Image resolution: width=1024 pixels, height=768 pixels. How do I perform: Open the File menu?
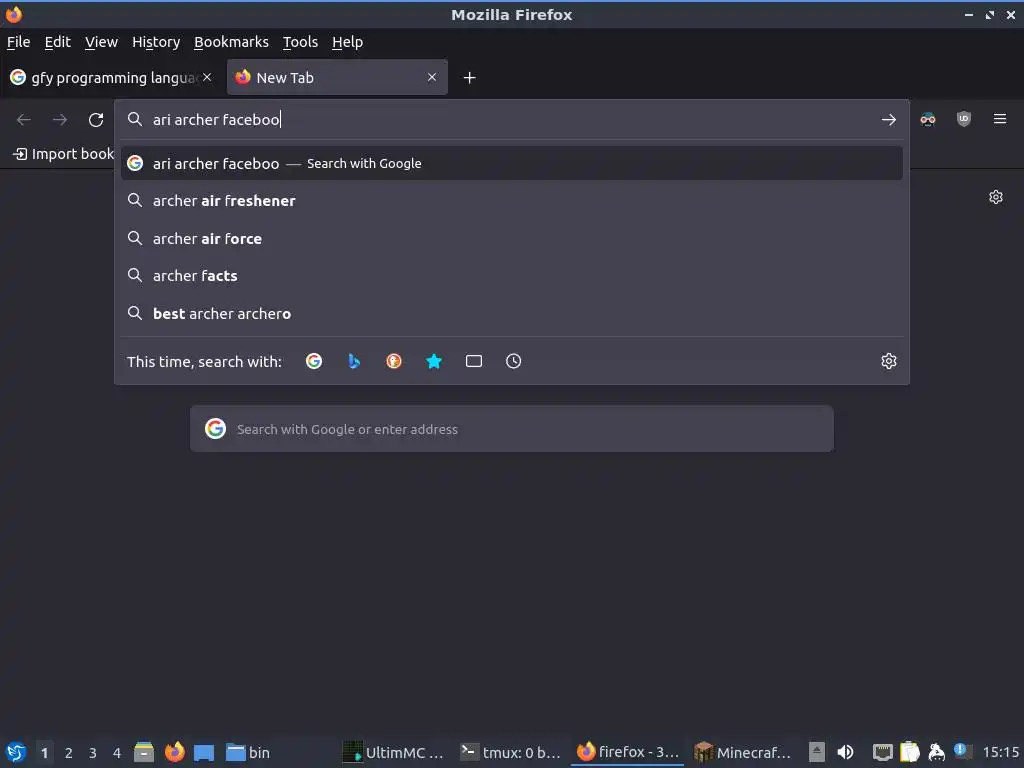(x=18, y=42)
